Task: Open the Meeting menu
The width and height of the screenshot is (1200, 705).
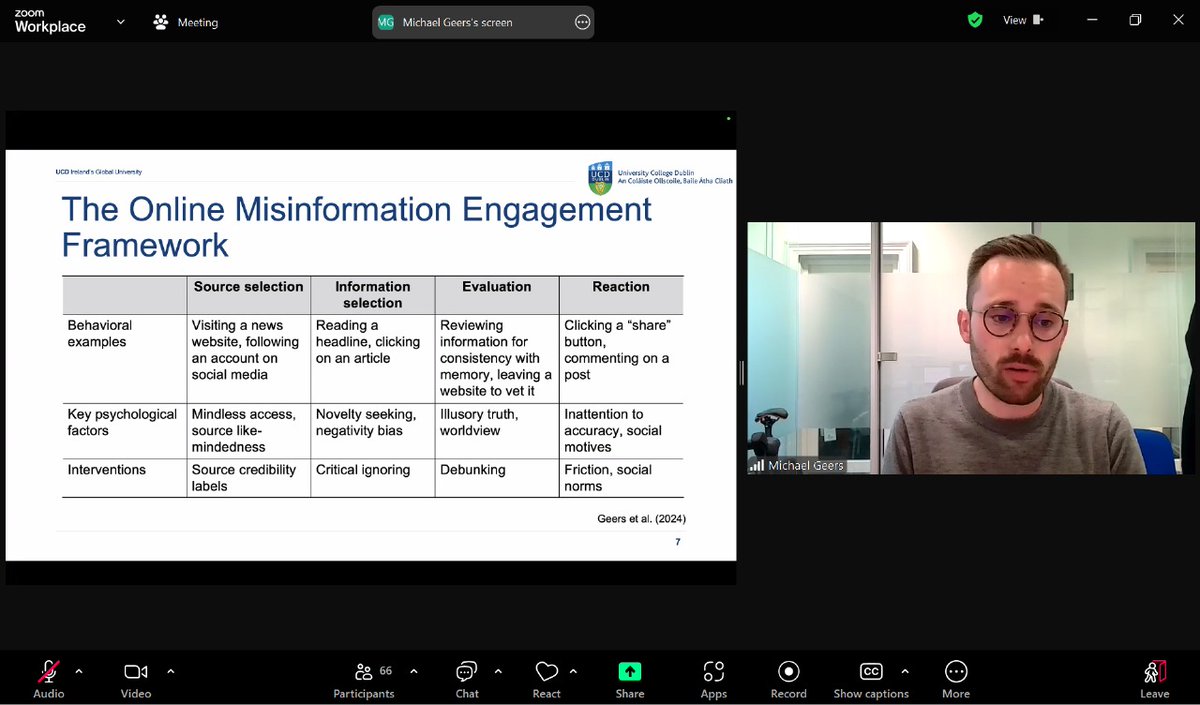Action: click(x=184, y=21)
